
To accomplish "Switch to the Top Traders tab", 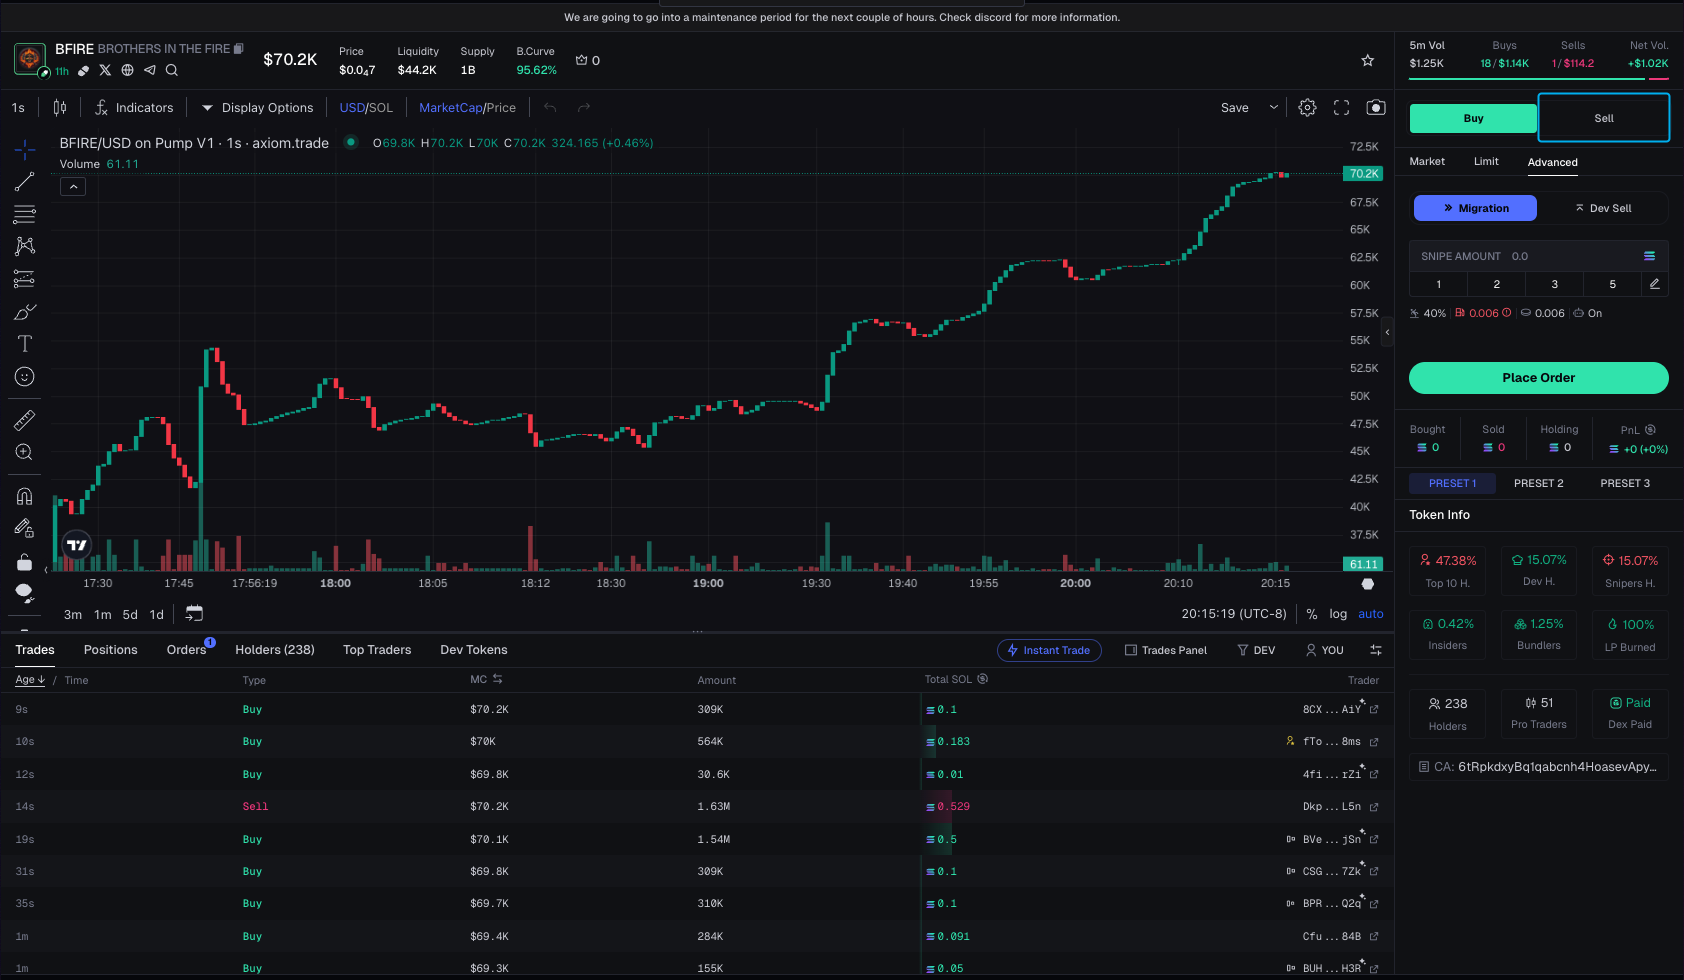I will pos(377,650).
